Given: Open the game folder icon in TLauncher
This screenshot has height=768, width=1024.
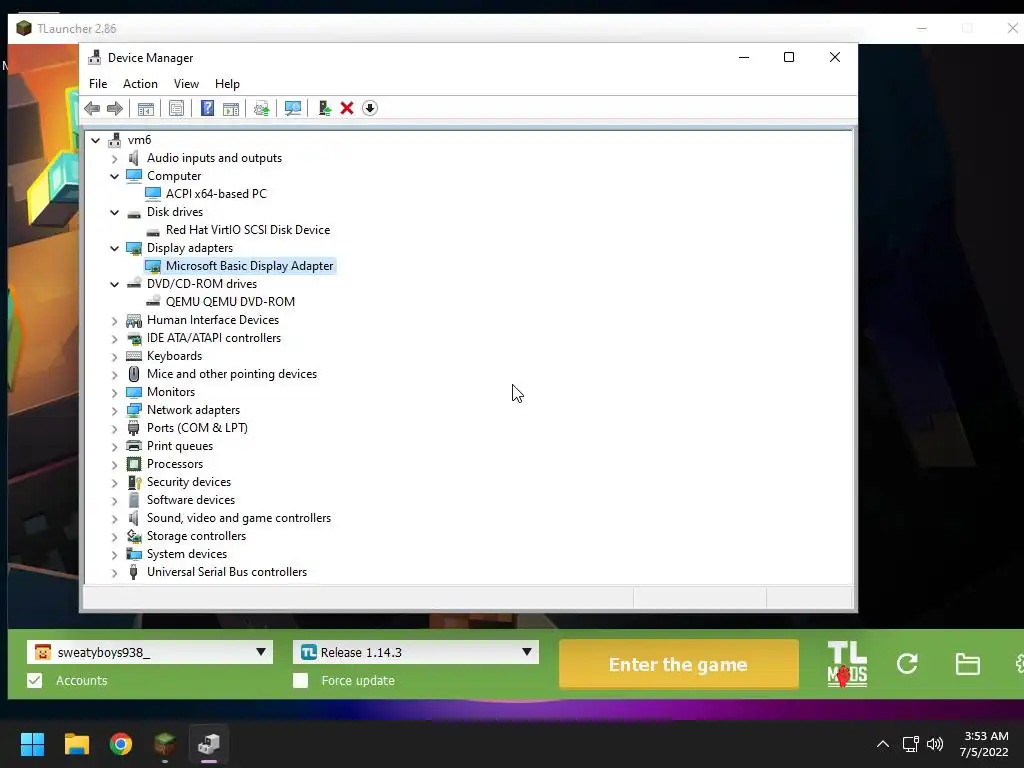Looking at the screenshot, I should point(967,664).
